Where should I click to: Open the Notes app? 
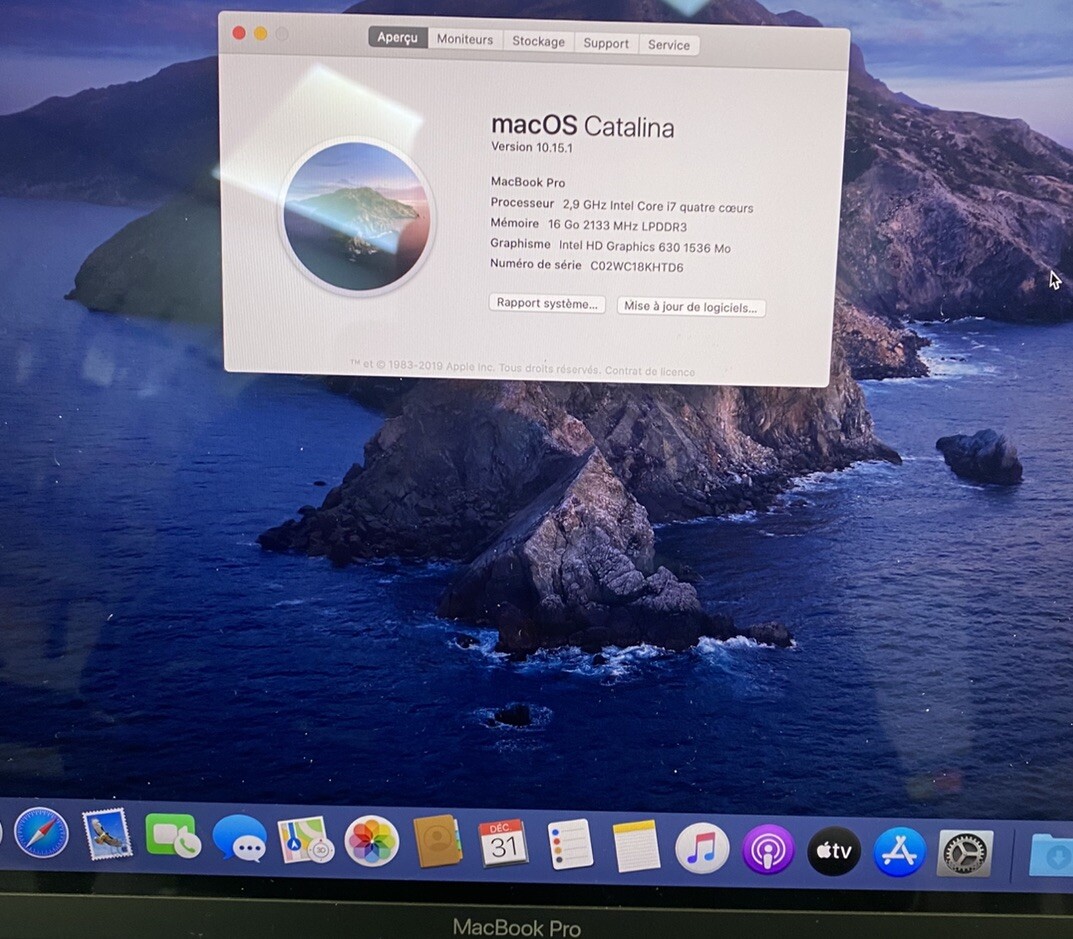coord(636,847)
